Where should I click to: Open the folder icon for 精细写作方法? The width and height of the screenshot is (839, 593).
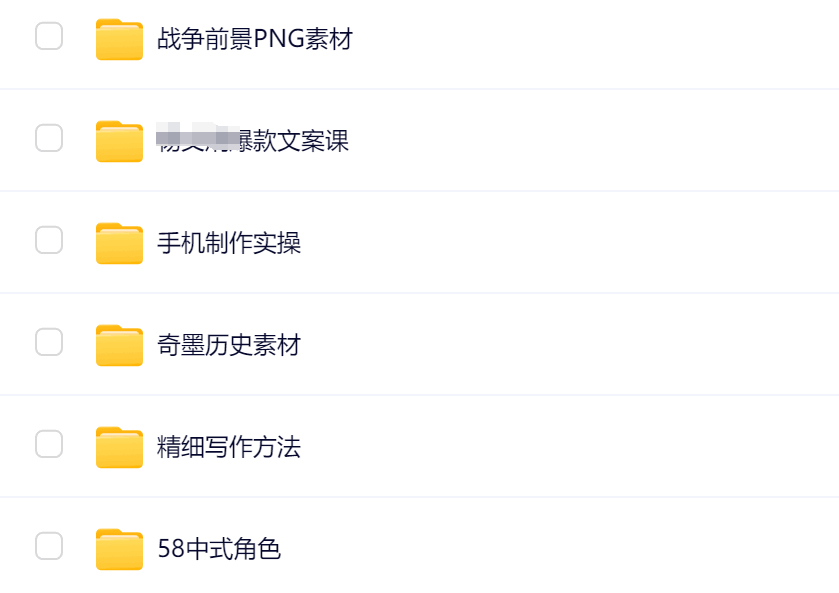click(119, 447)
